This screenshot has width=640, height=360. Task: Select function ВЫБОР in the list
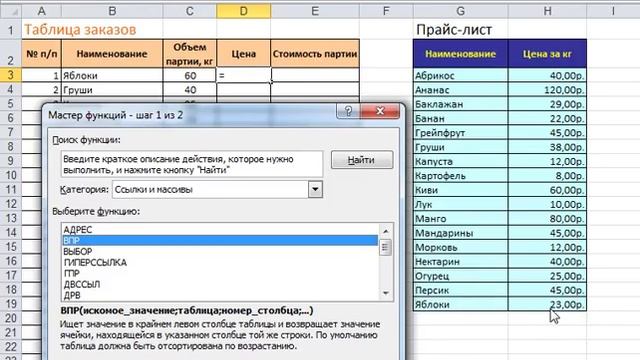[220, 251]
